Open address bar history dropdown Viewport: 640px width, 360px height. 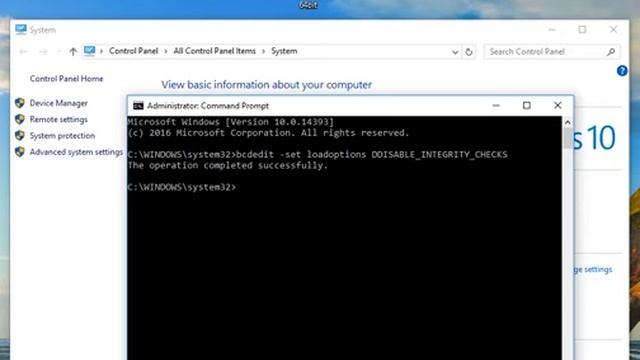[x=455, y=52]
